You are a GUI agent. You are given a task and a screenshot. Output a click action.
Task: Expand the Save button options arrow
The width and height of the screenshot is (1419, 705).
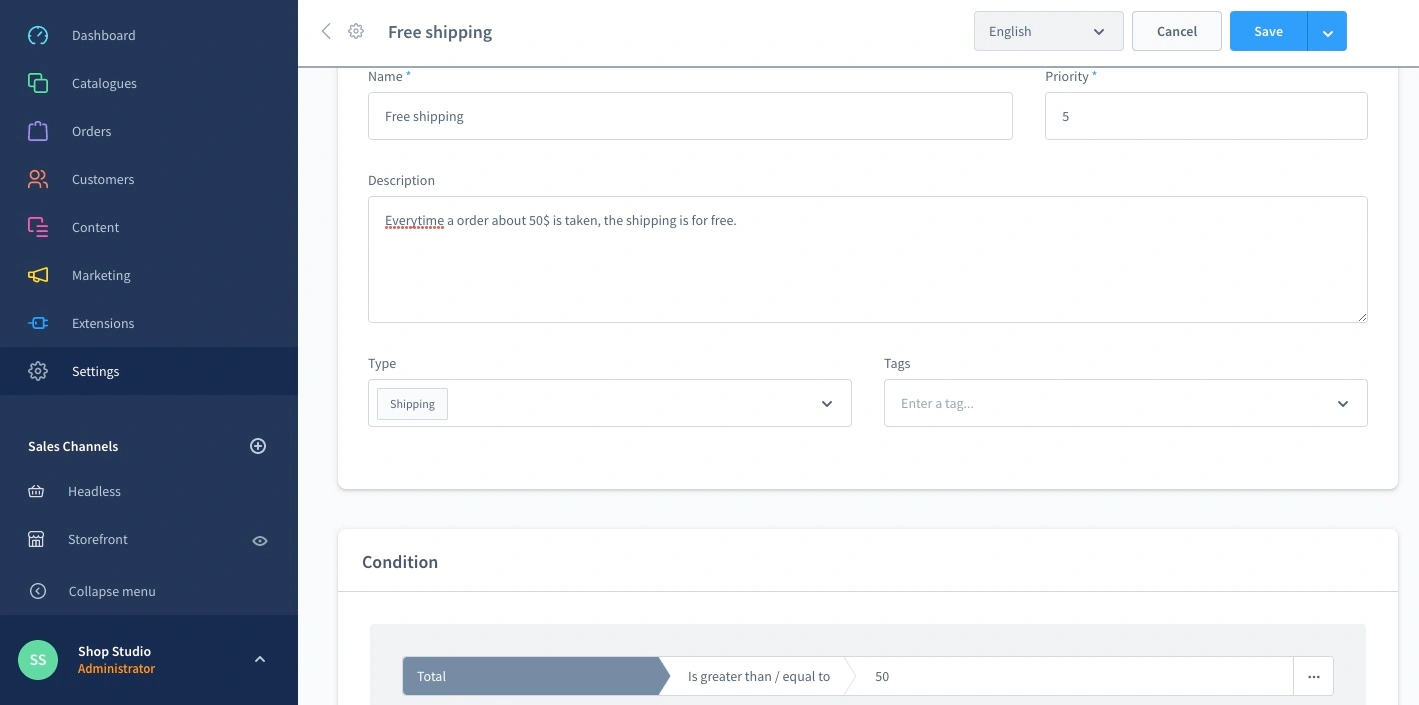coord(1327,32)
